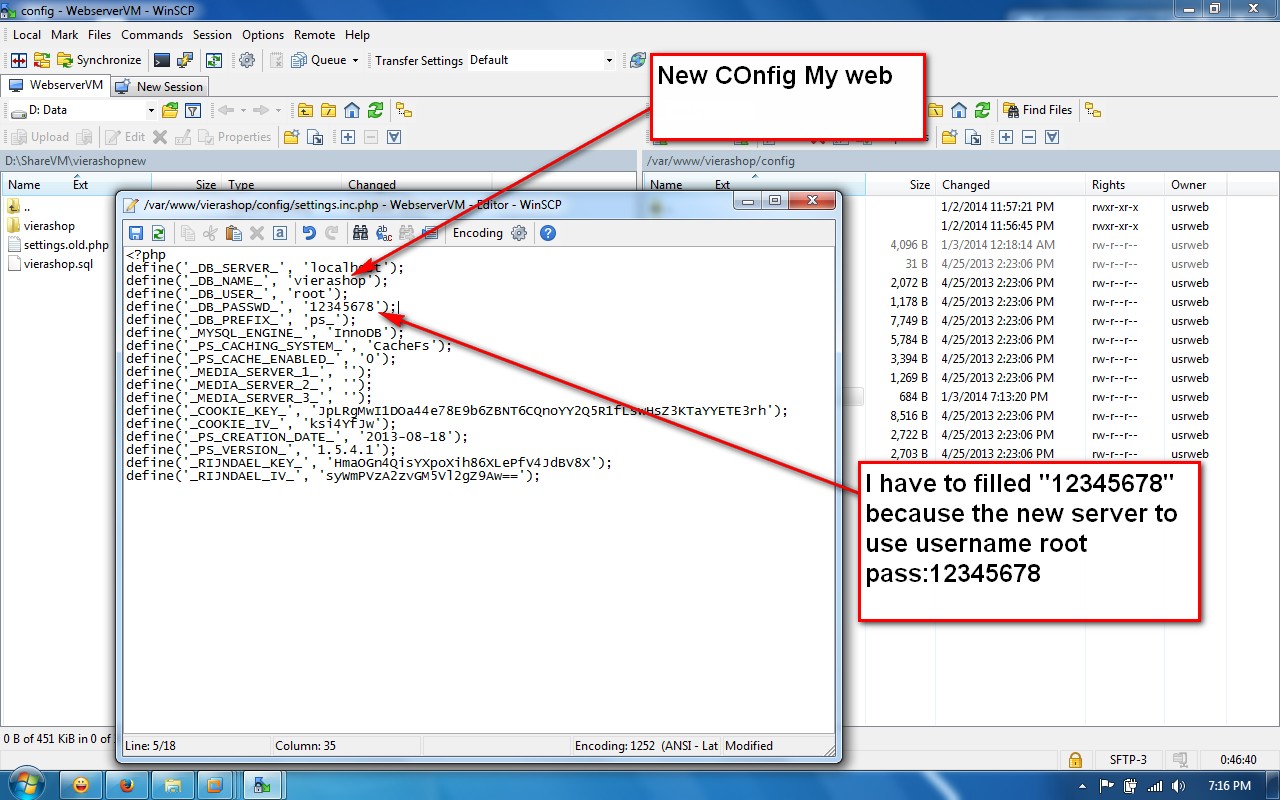The image size is (1280, 800).
Task: Select remote files with the plus icon
Action: 1006,137
